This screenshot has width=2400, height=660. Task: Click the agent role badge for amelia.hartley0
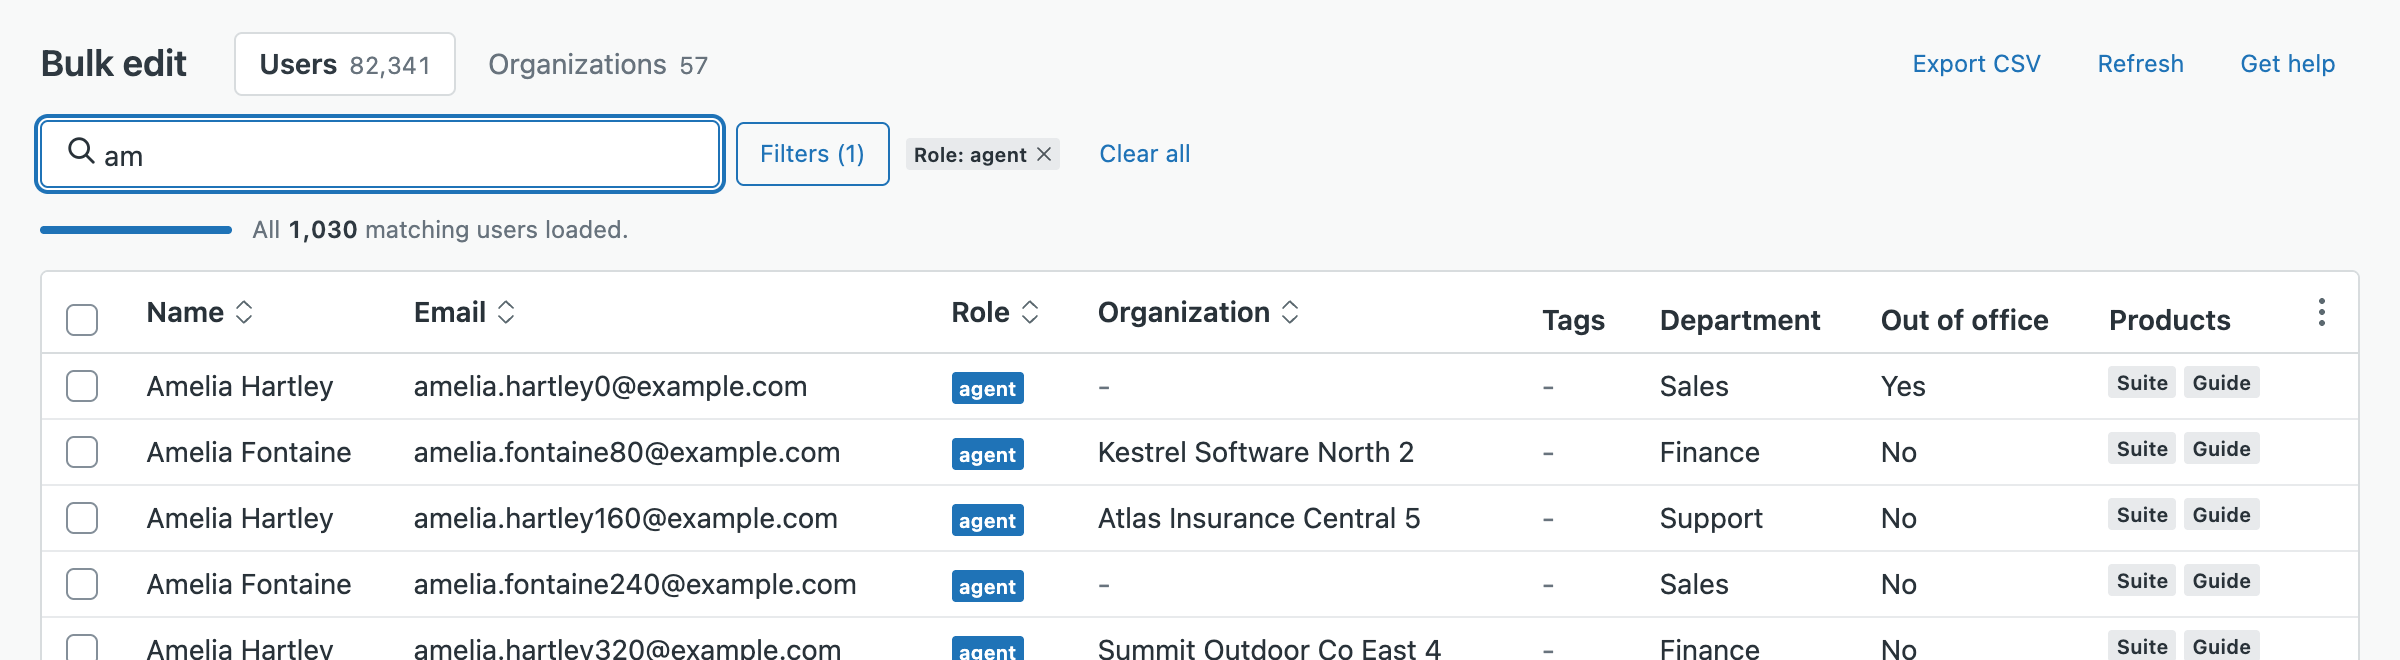tap(987, 388)
